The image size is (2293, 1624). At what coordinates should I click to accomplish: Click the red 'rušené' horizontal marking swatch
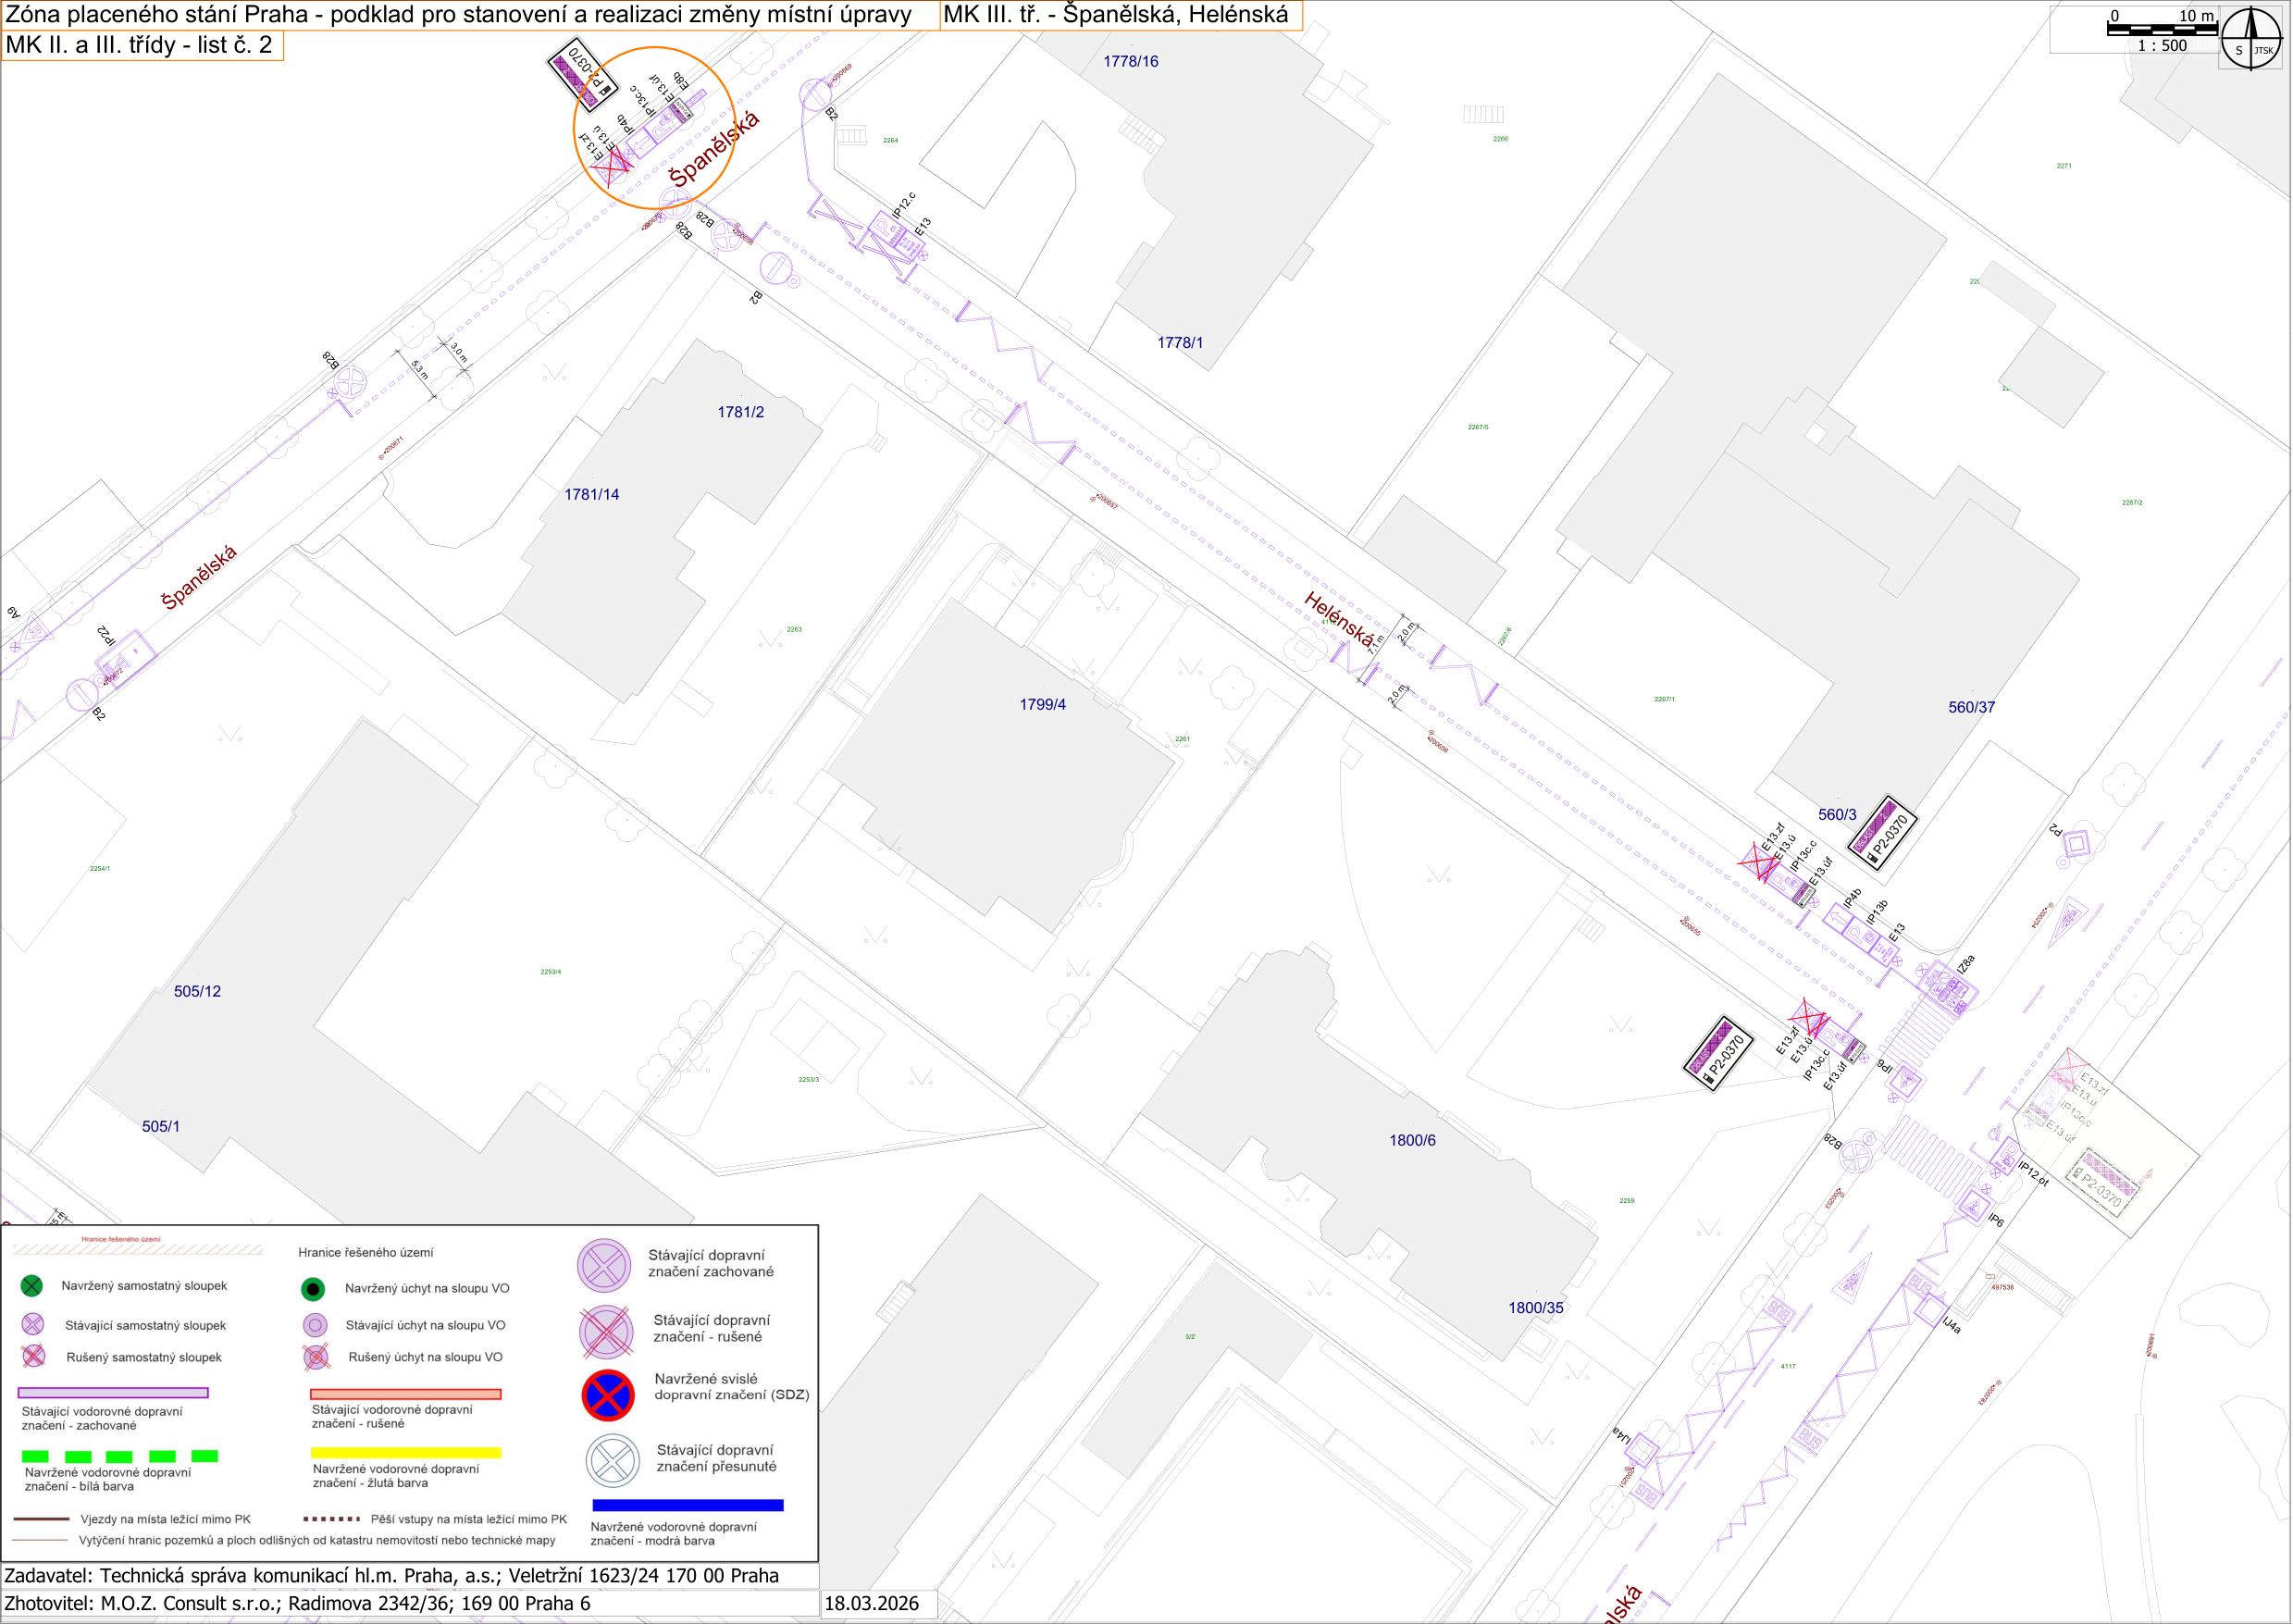click(x=405, y=1394)
